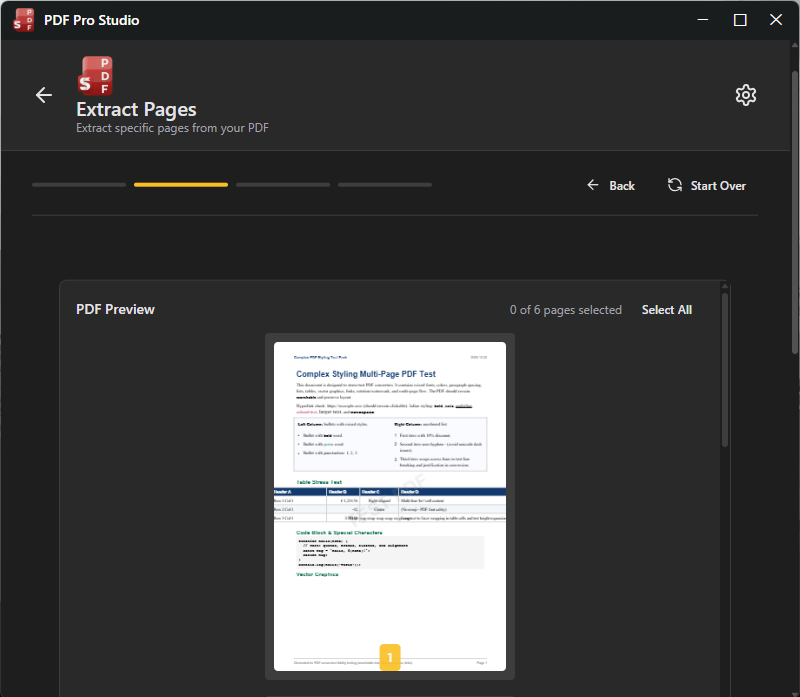Click the third step progress segment
800x697 pixels.
283,185
